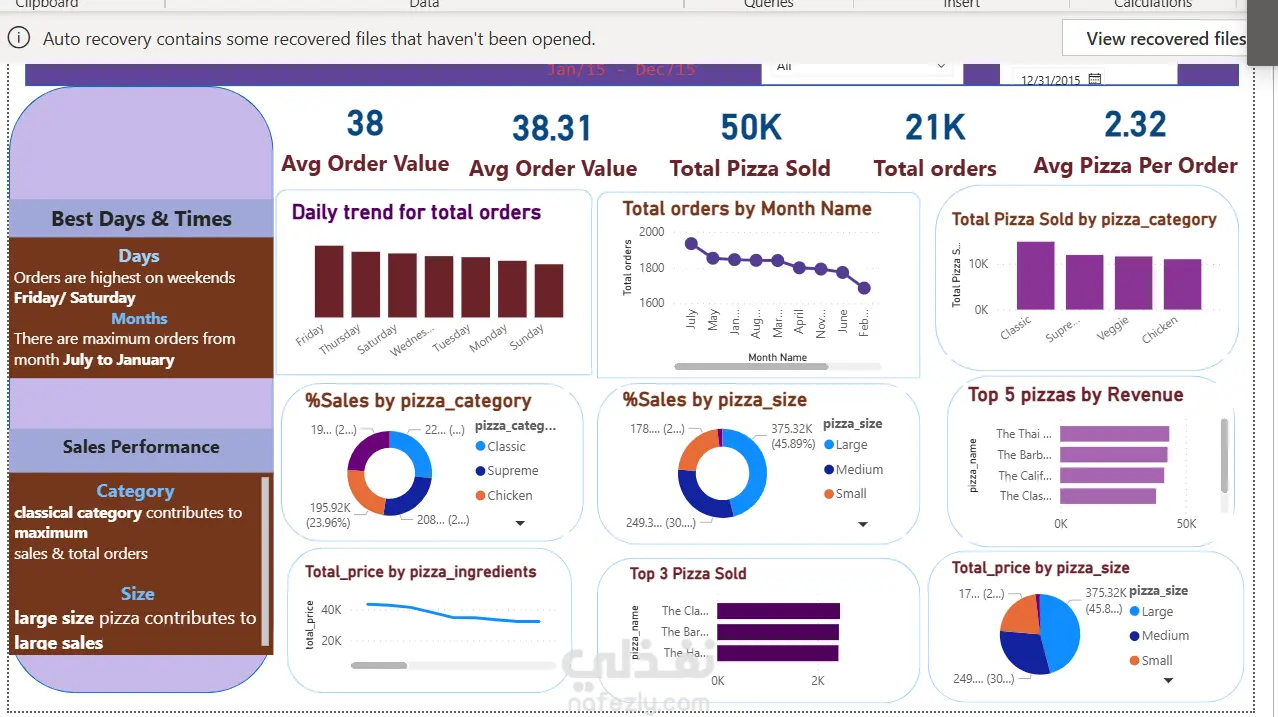This screenshot has height=717, width=1278.
Task: Open the All slicer dropdown
Action: click(x=940, y=67)
